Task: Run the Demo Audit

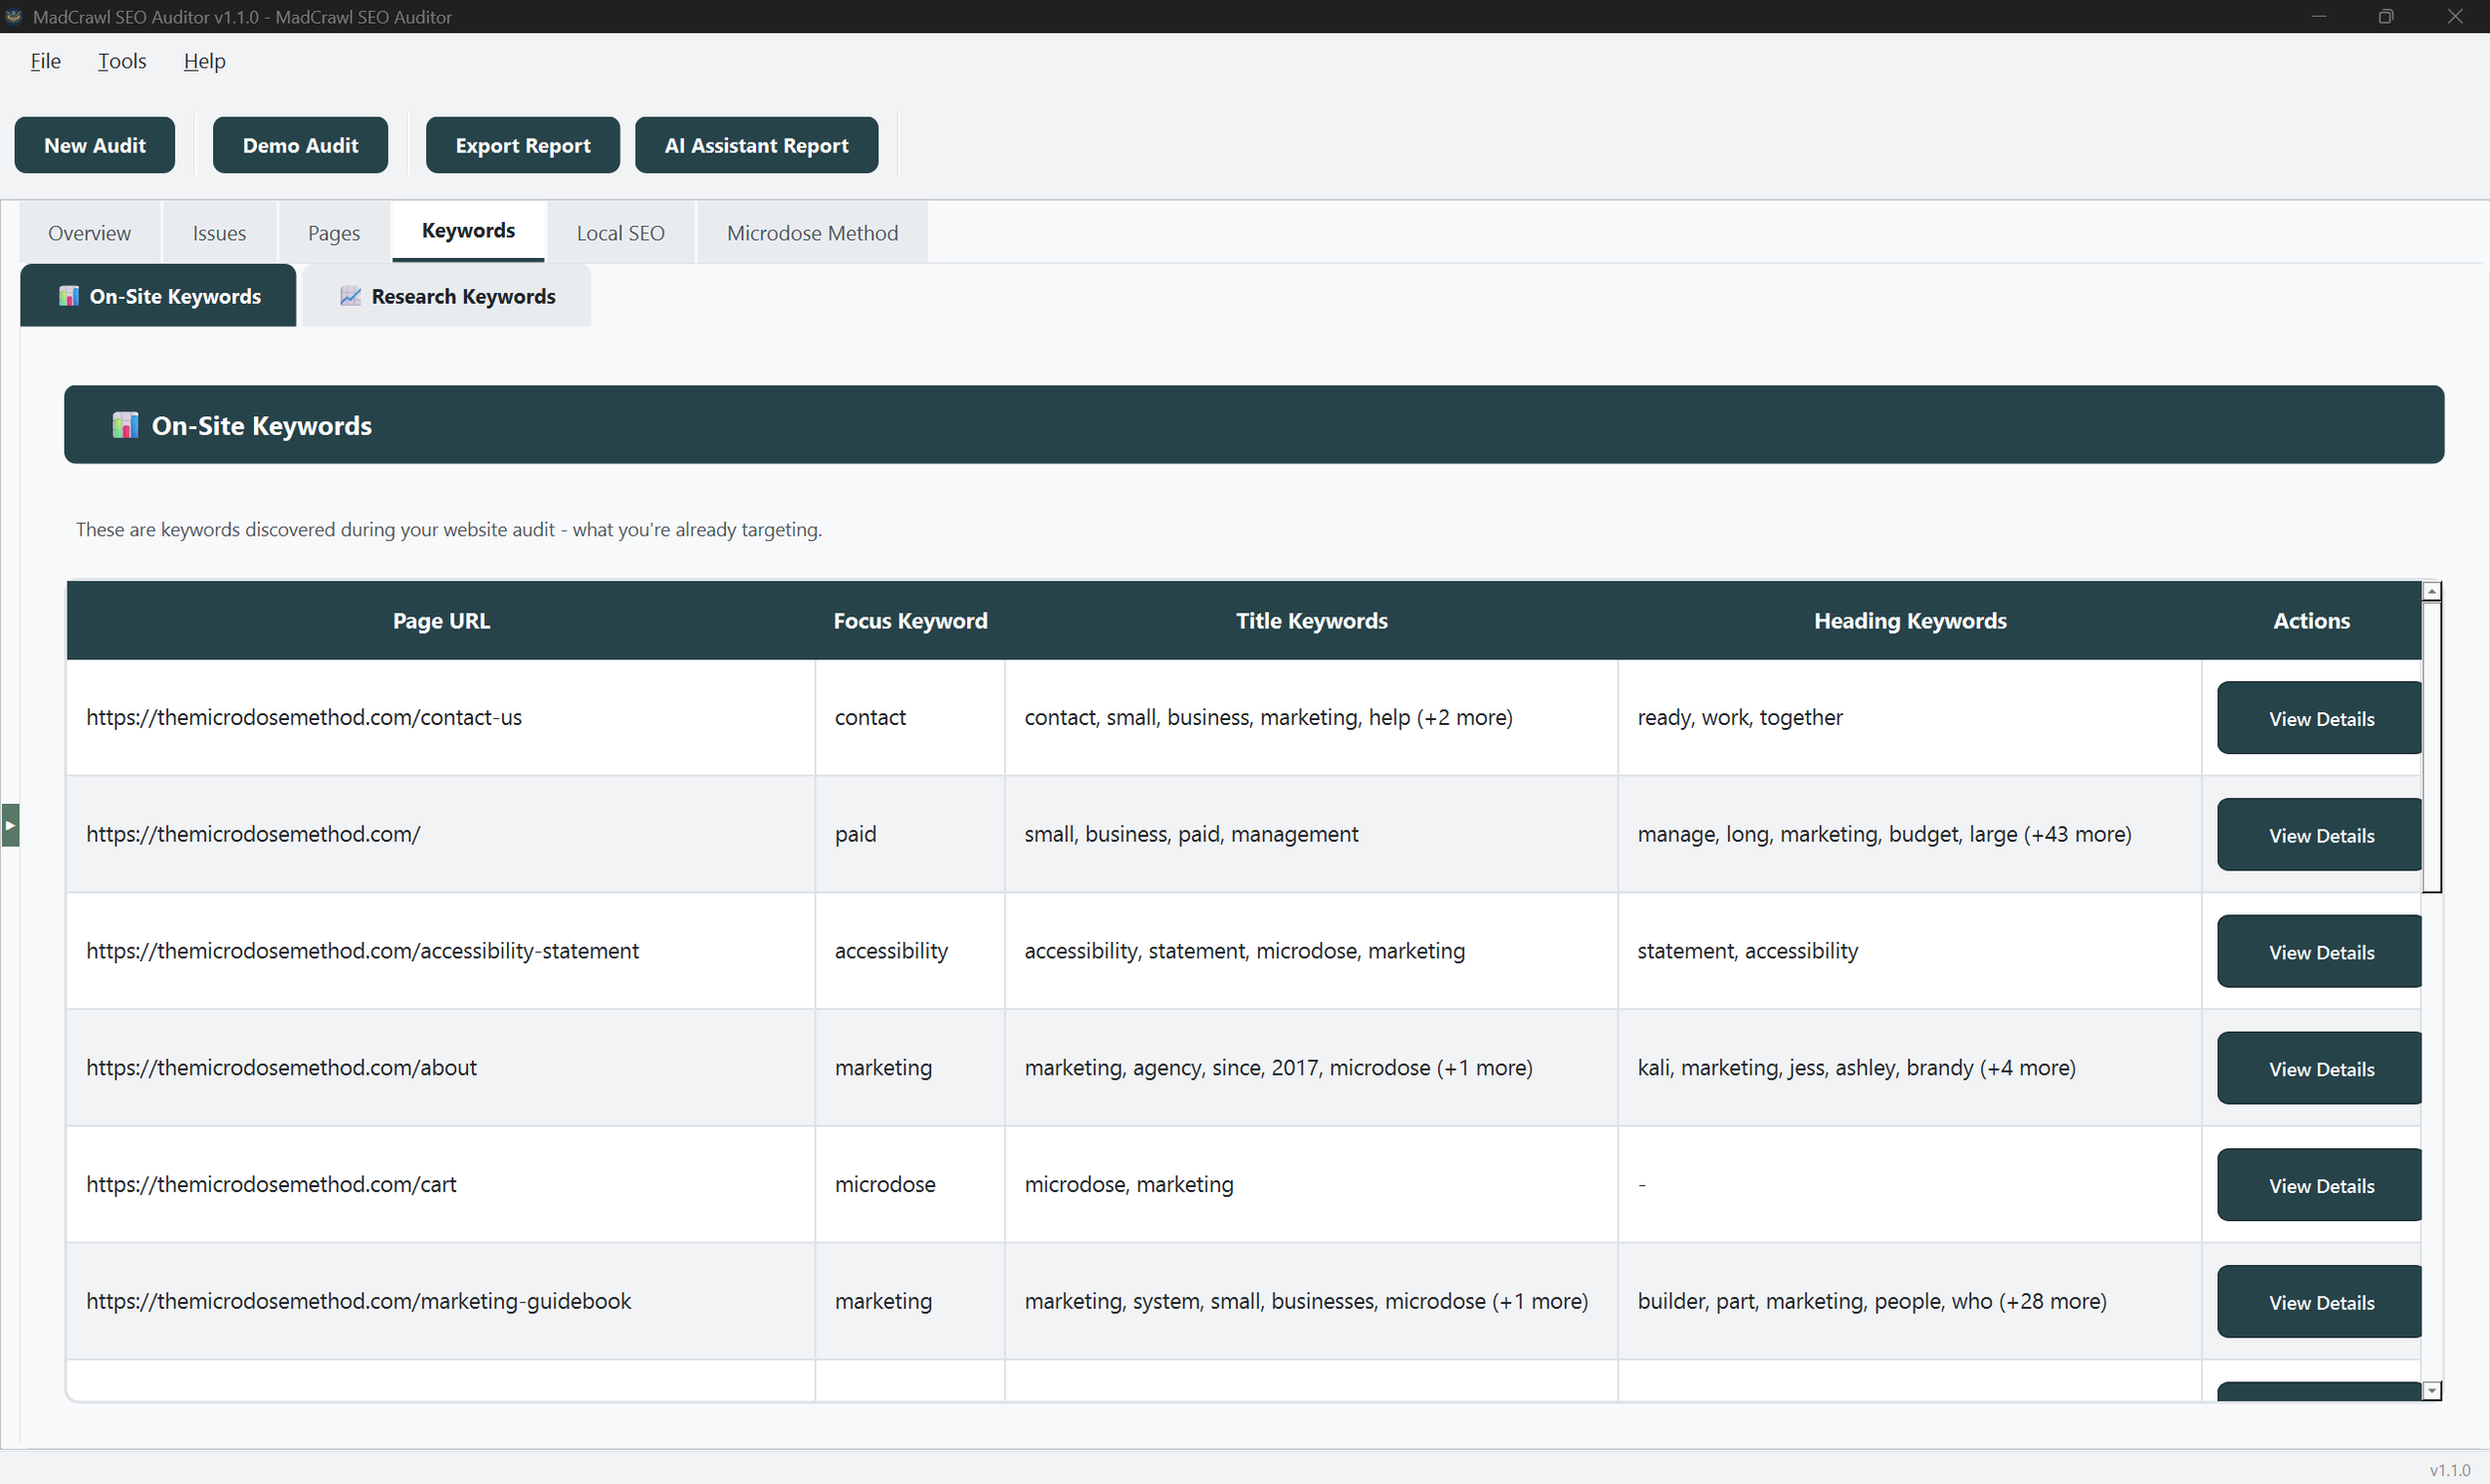Action: click(x=300, y=144)
